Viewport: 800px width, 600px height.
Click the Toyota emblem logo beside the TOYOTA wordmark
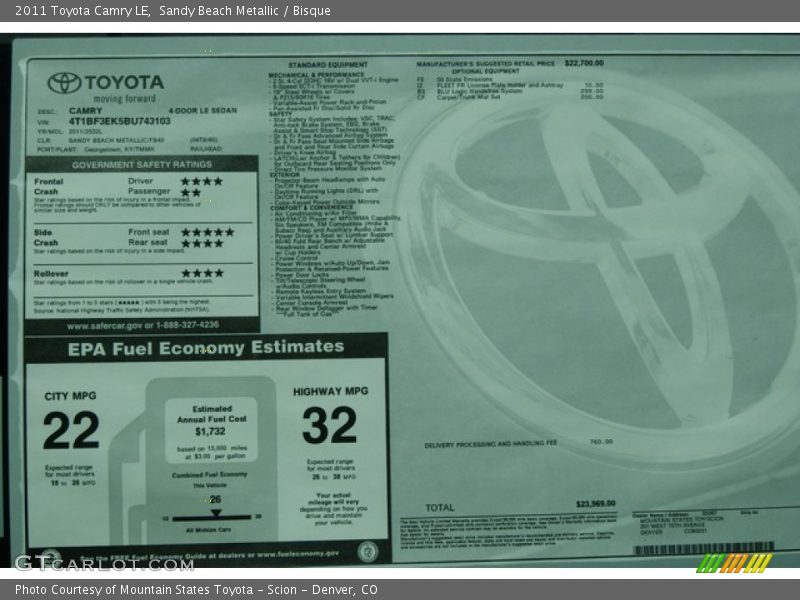pyautogui.click(x=64, y=83)
